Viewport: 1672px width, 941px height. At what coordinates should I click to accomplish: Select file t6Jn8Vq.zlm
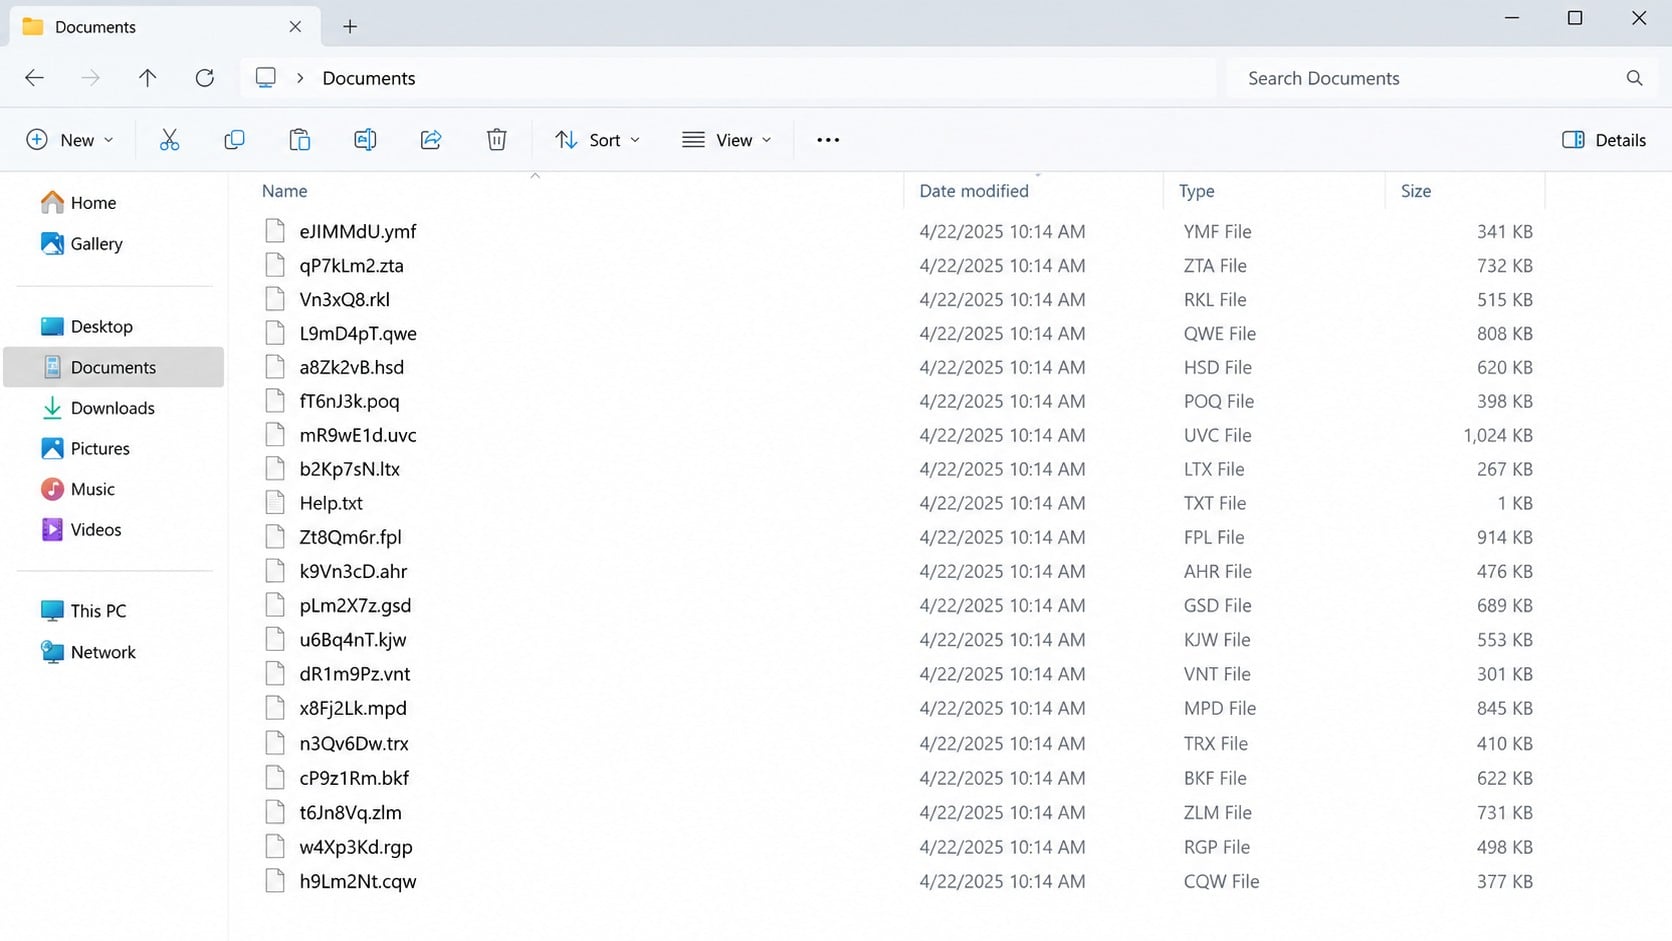pos(350,813)
